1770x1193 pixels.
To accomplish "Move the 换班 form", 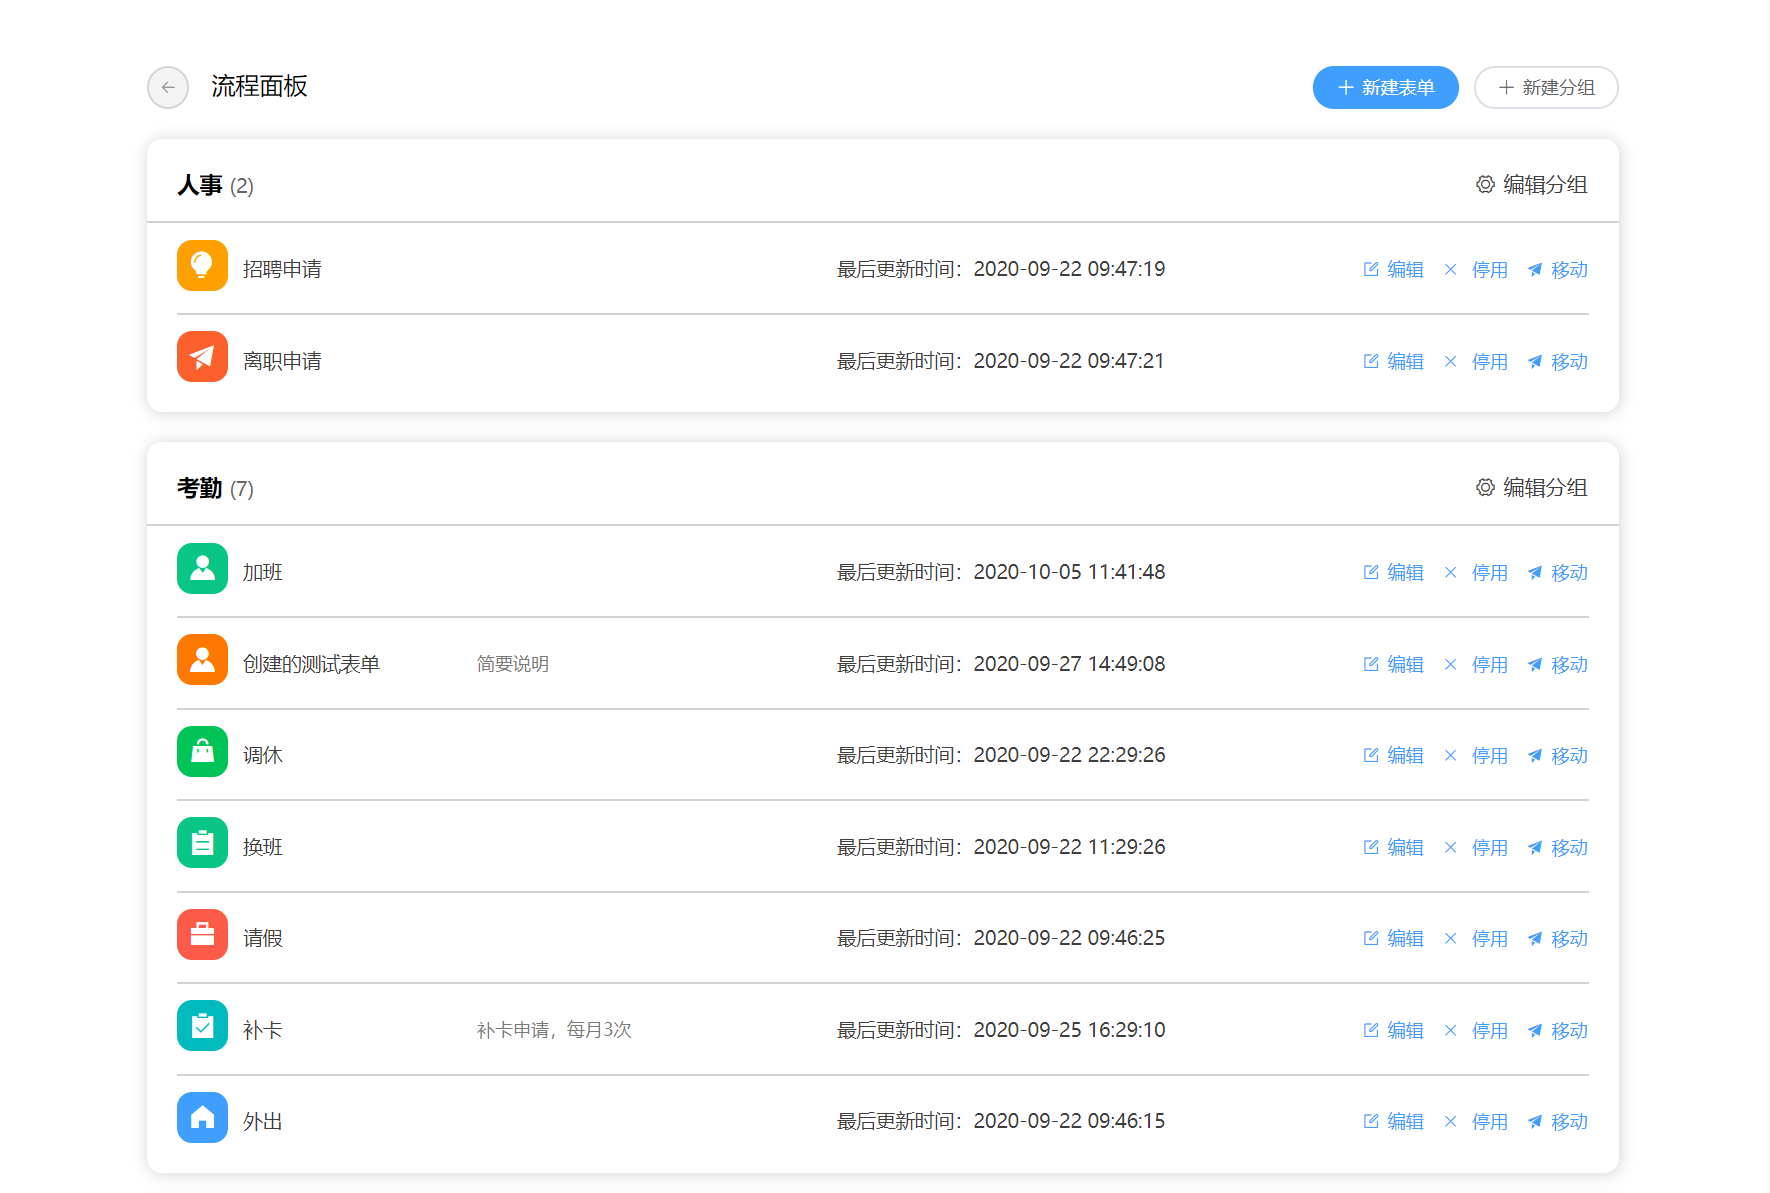I will pos(1557,848).
